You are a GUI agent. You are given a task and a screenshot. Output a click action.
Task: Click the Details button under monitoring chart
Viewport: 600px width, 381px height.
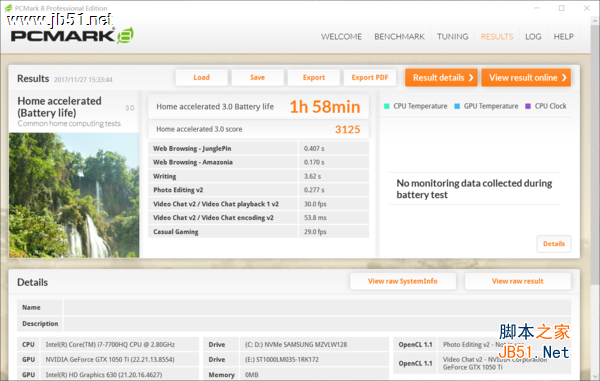[x=554, y=244]
